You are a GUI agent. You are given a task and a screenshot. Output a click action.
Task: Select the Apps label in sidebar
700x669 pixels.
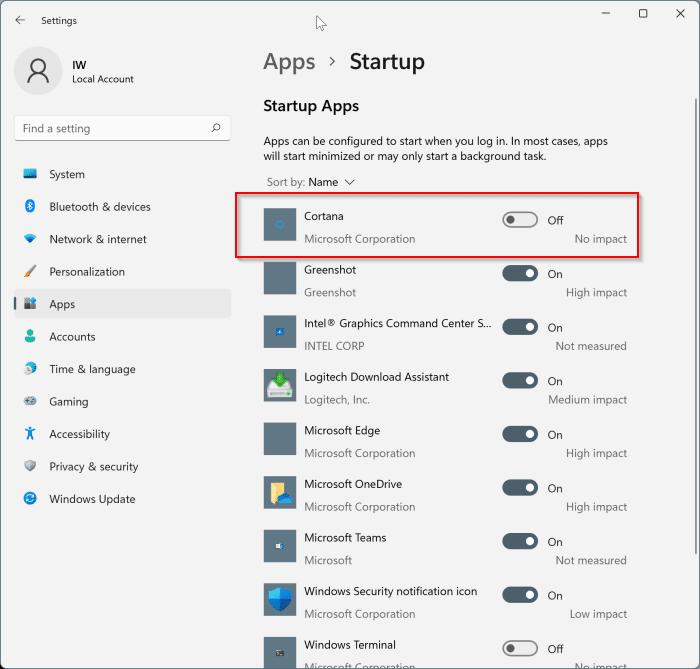(62, 304)
